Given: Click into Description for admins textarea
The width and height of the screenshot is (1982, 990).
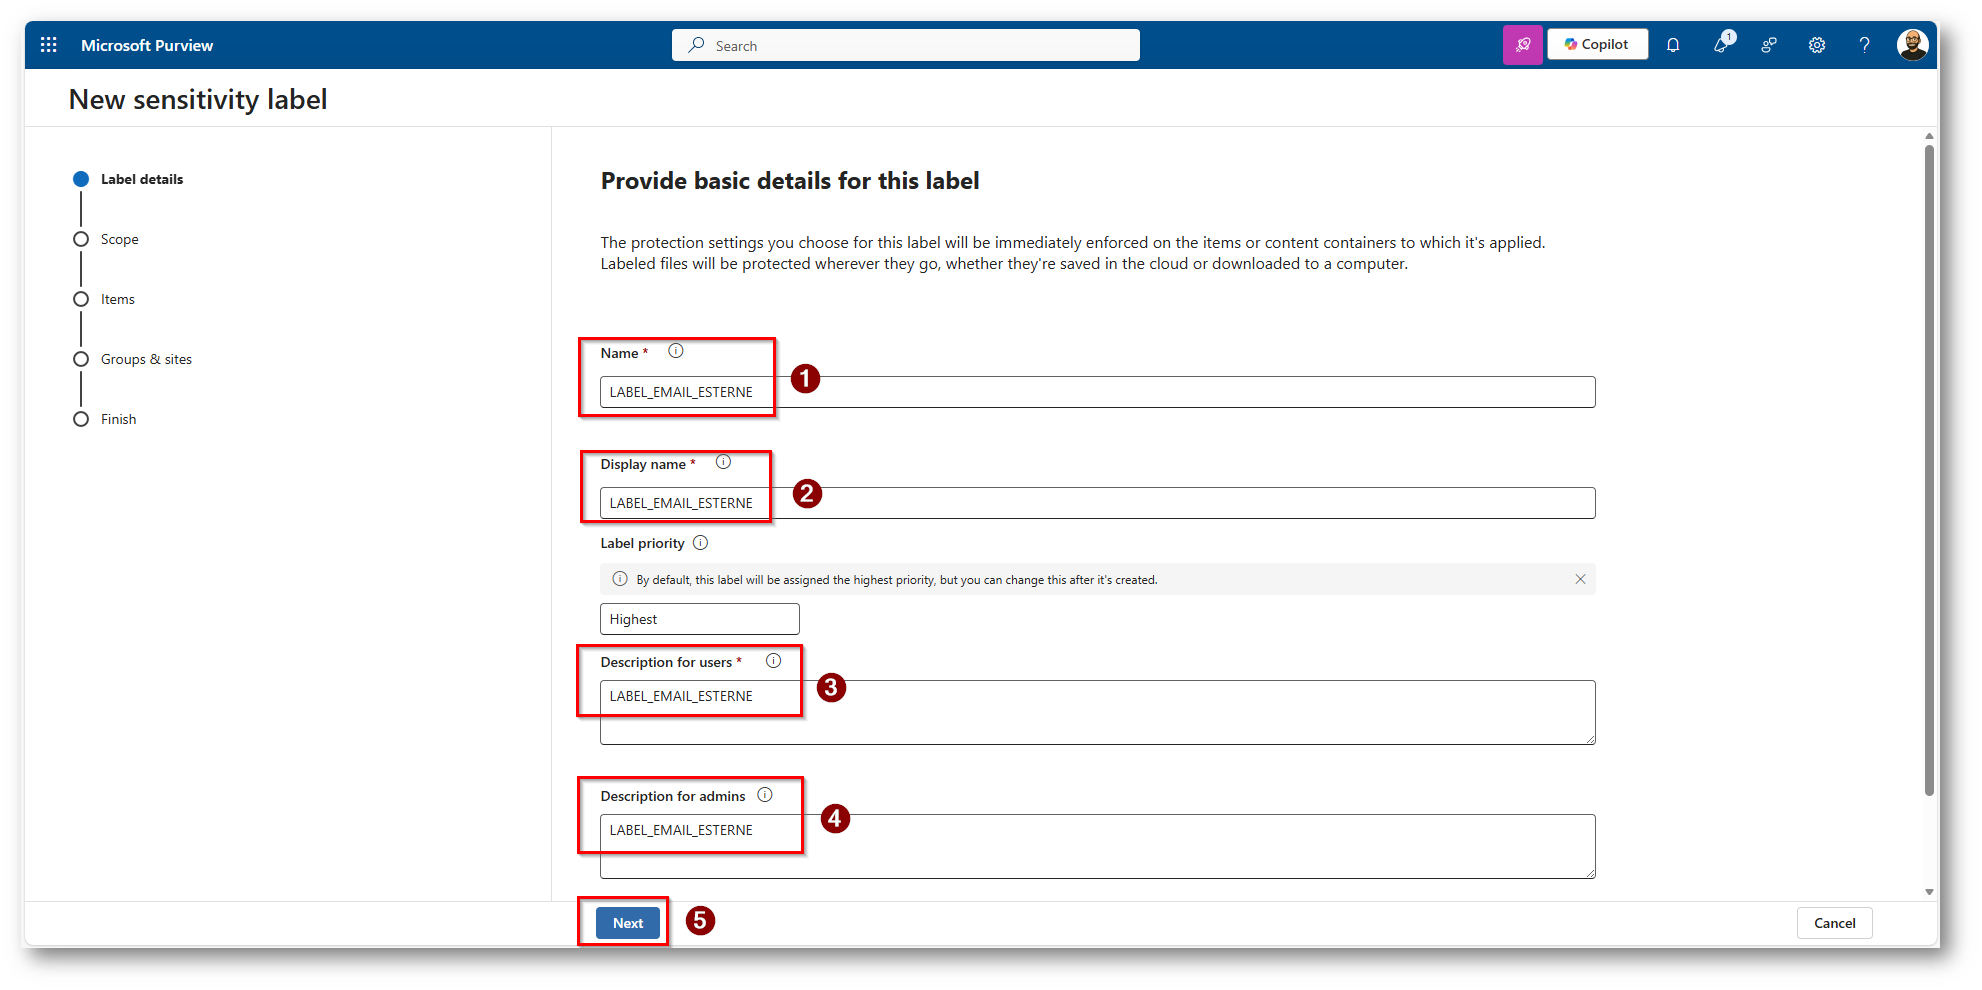Looking at the screenshot, I should (1097, 846).
